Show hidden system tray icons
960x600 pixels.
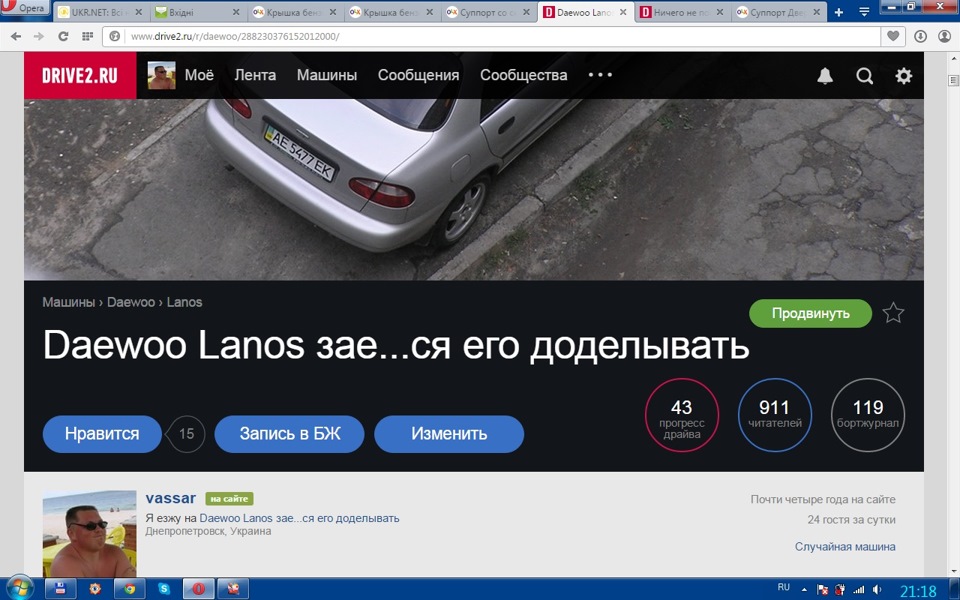pyautogui.click(x=804, y=590)
